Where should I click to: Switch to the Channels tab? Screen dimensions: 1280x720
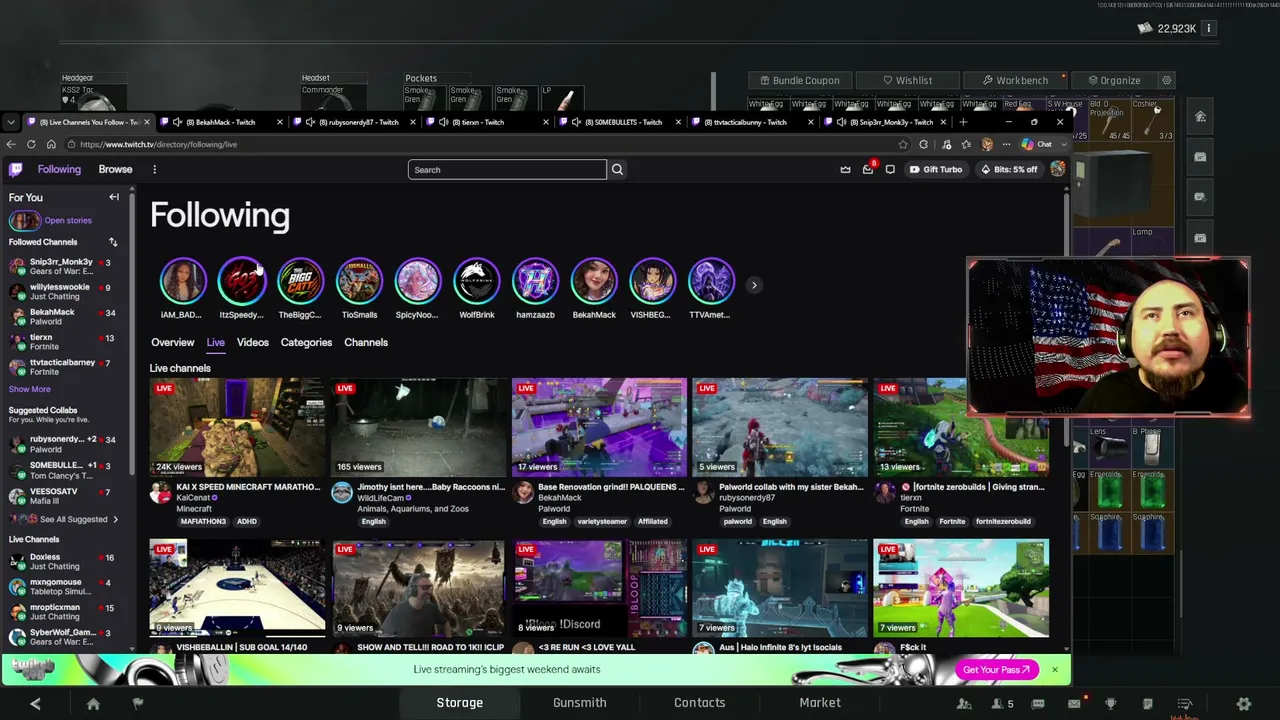(x=366, y=342)
